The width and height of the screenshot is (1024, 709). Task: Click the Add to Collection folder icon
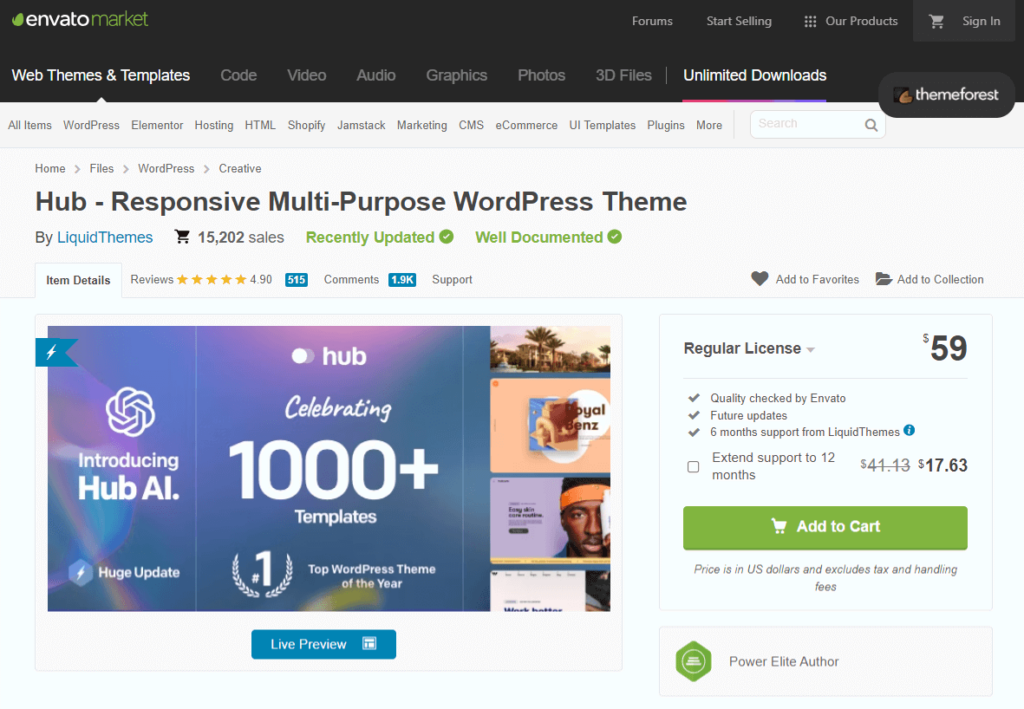pyautogui.click(x=884, y=279)
